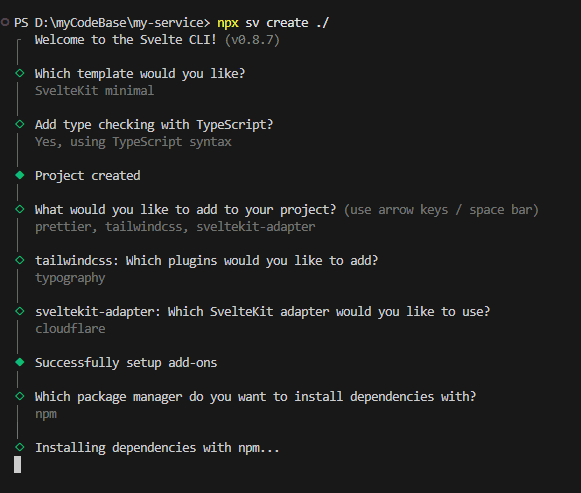
Task: Click the filled diamond beside 'Successfully setup add-ons'
Action: pyautogui.click(x=20, y=362)
